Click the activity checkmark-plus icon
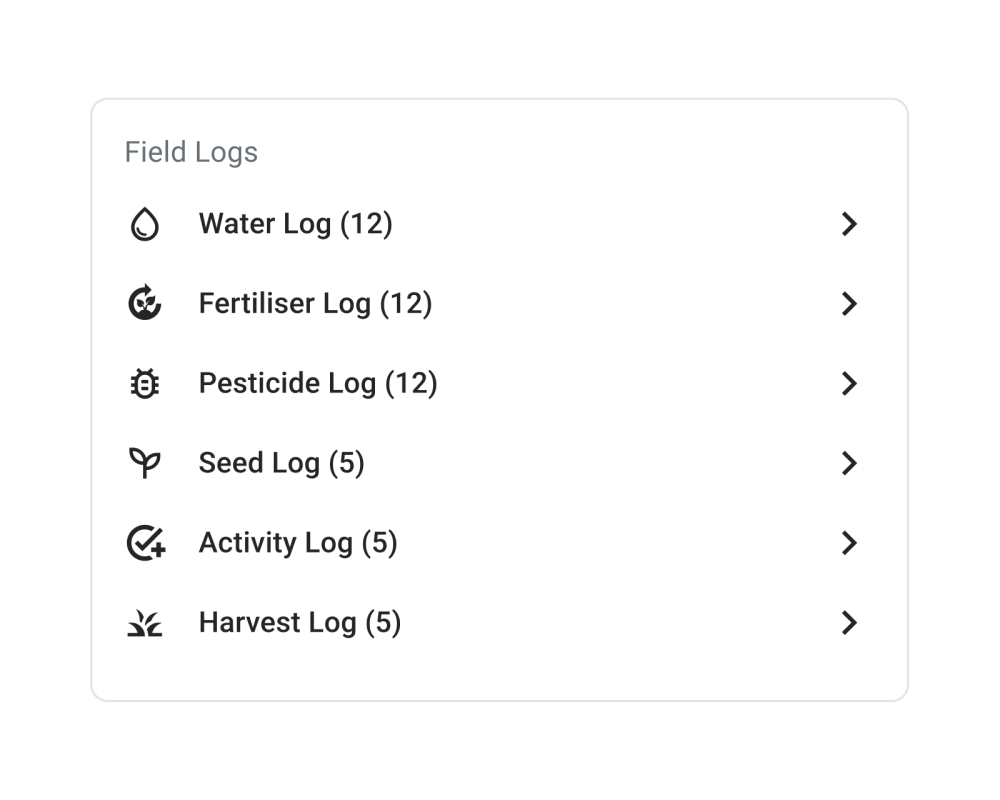The width and height of the screenshot is (1000, 800). (x=146, y=543)
